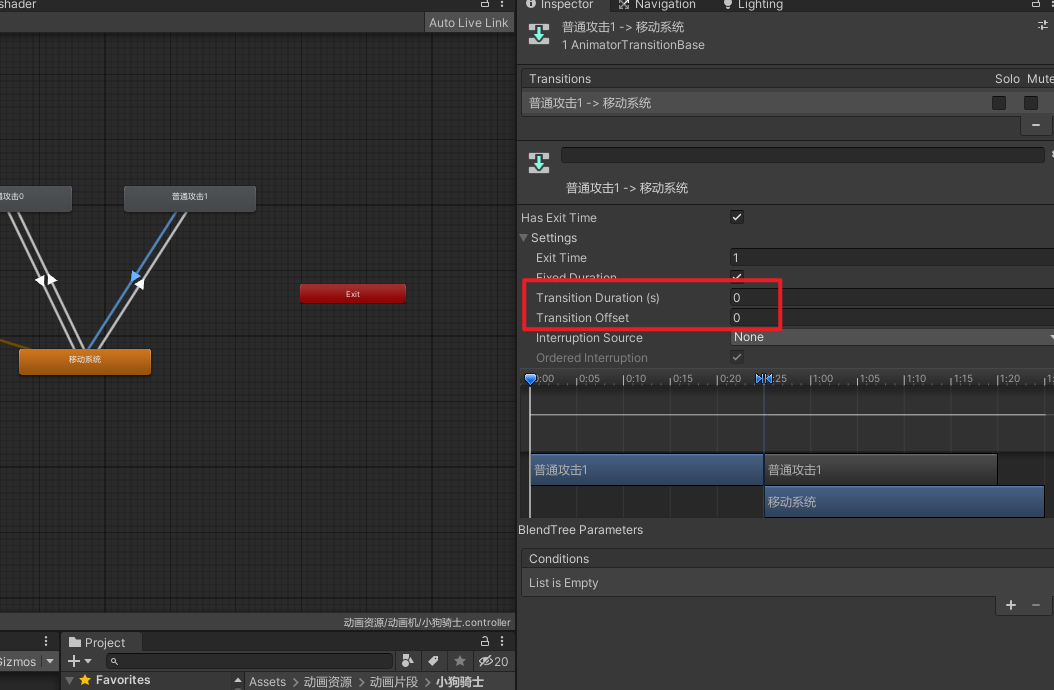Click the favorite search star icon
Screen dimensions: 1054x690
coord(460,661)
